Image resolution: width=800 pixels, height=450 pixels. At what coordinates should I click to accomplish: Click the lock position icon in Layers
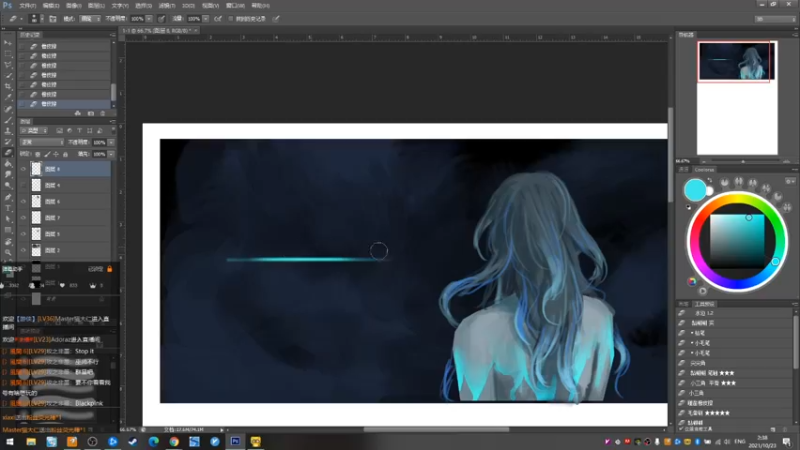(56, 154)
